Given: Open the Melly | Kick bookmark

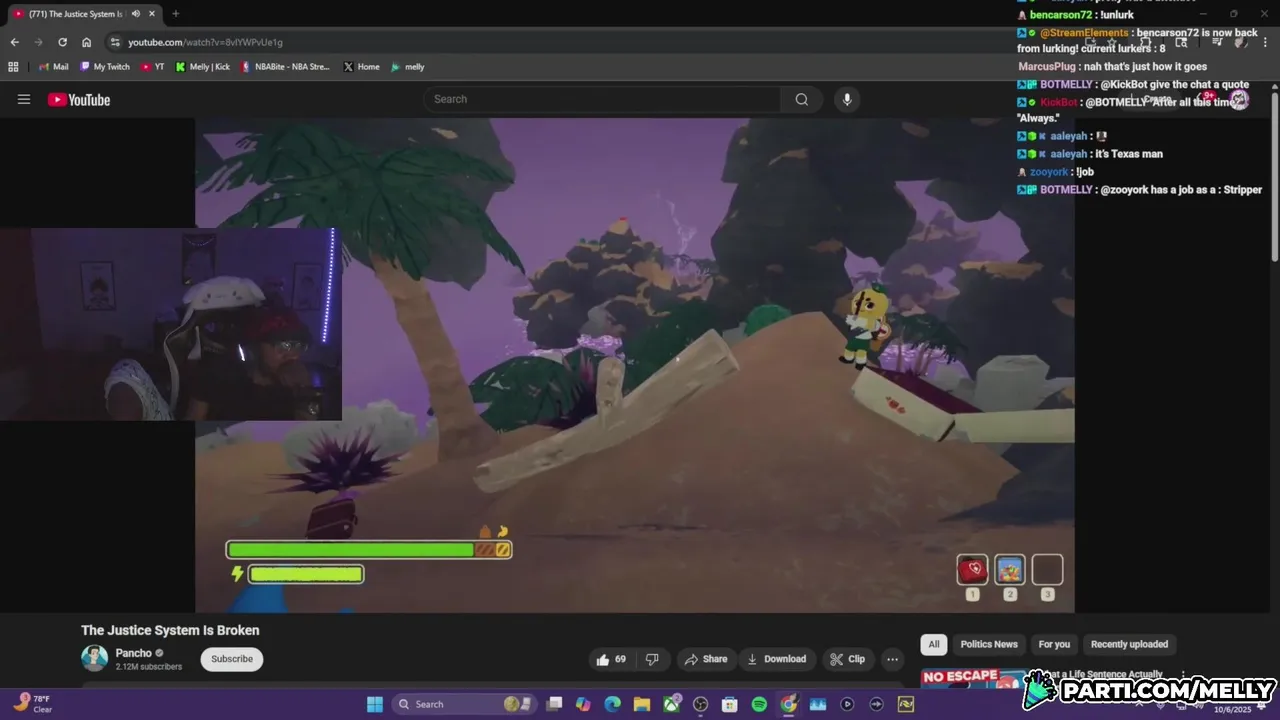Looking at the screenshot, I should coord(202,67).
